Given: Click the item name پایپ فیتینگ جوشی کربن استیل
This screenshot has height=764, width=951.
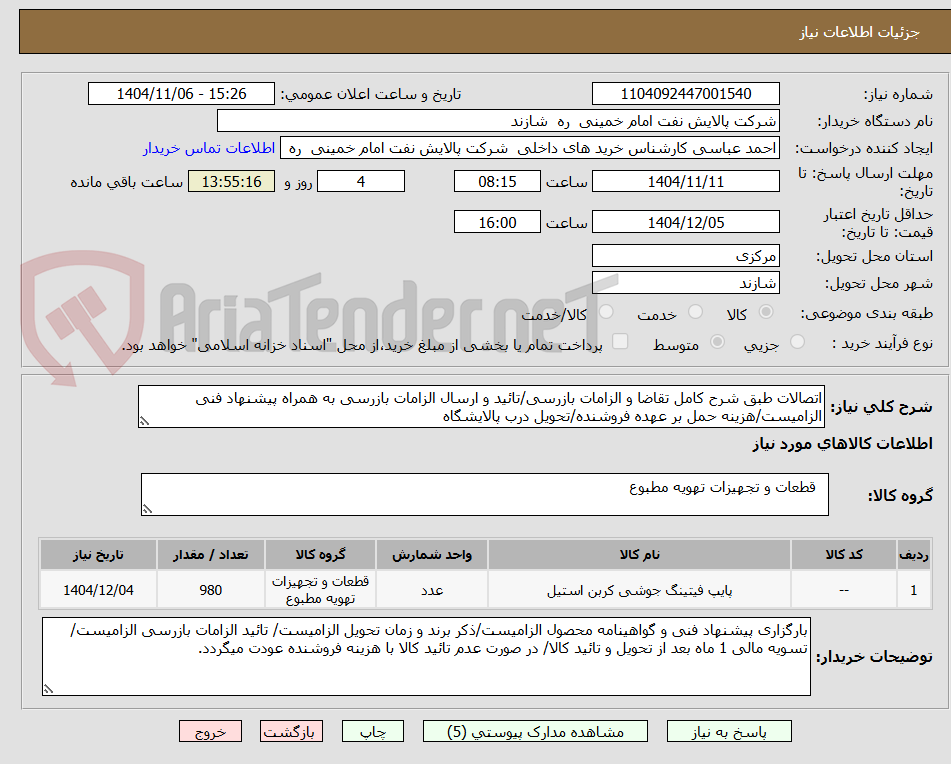Looking at the screenshot, I should [639, 591].
